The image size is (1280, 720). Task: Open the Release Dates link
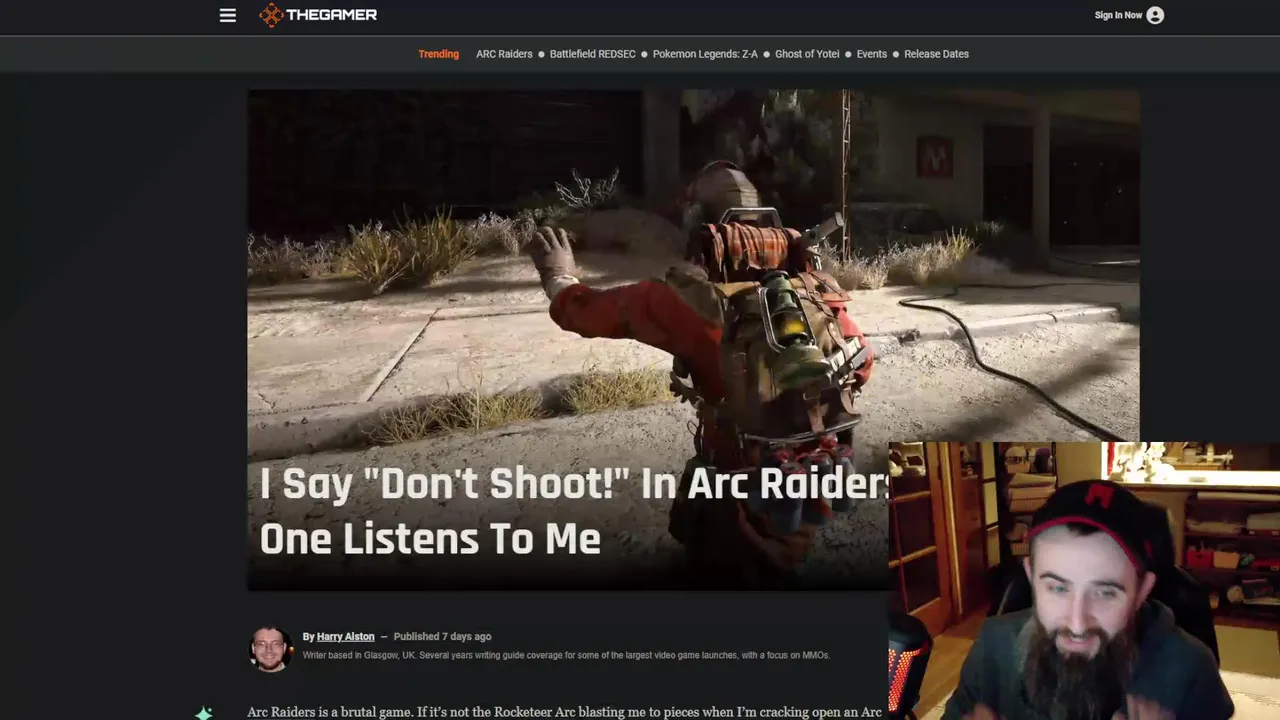point(936,54)
